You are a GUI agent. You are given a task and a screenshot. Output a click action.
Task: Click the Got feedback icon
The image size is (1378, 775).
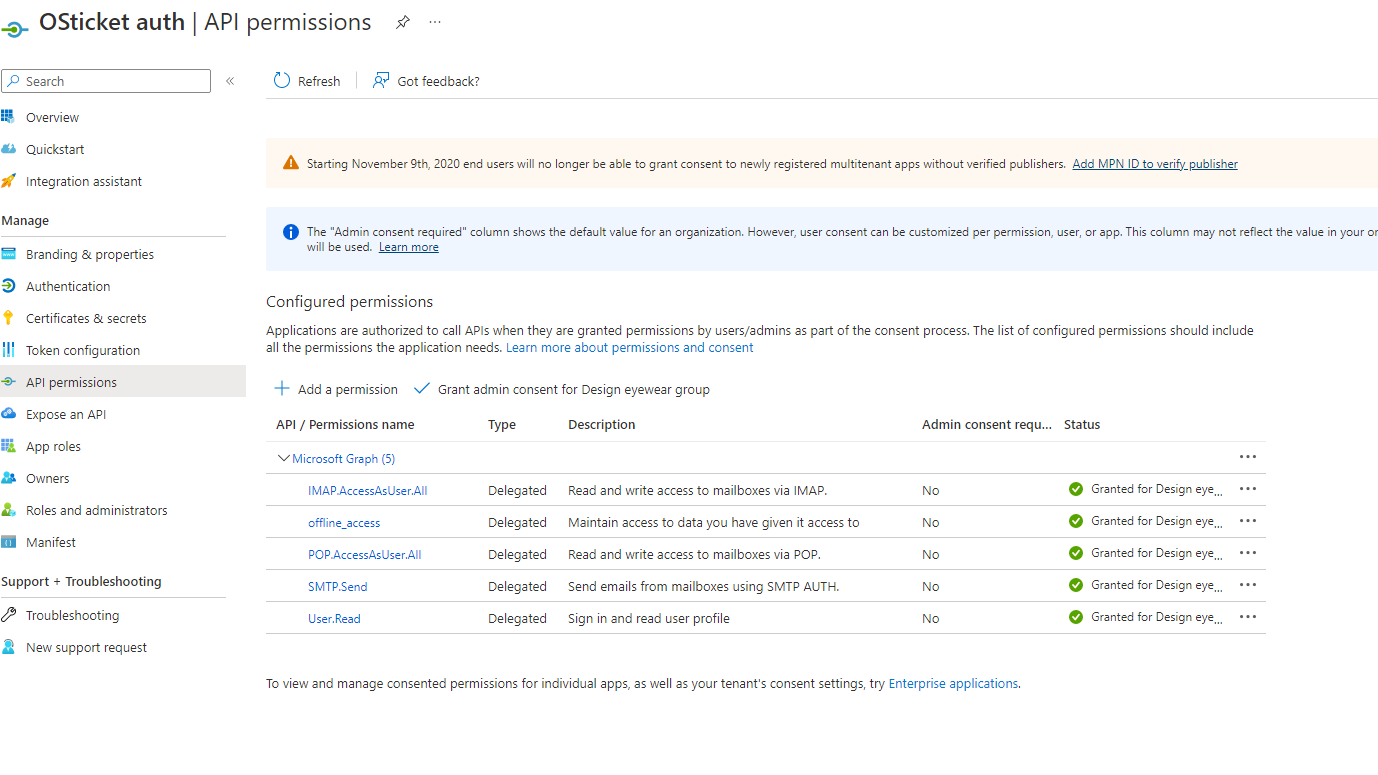click(381, 81)
